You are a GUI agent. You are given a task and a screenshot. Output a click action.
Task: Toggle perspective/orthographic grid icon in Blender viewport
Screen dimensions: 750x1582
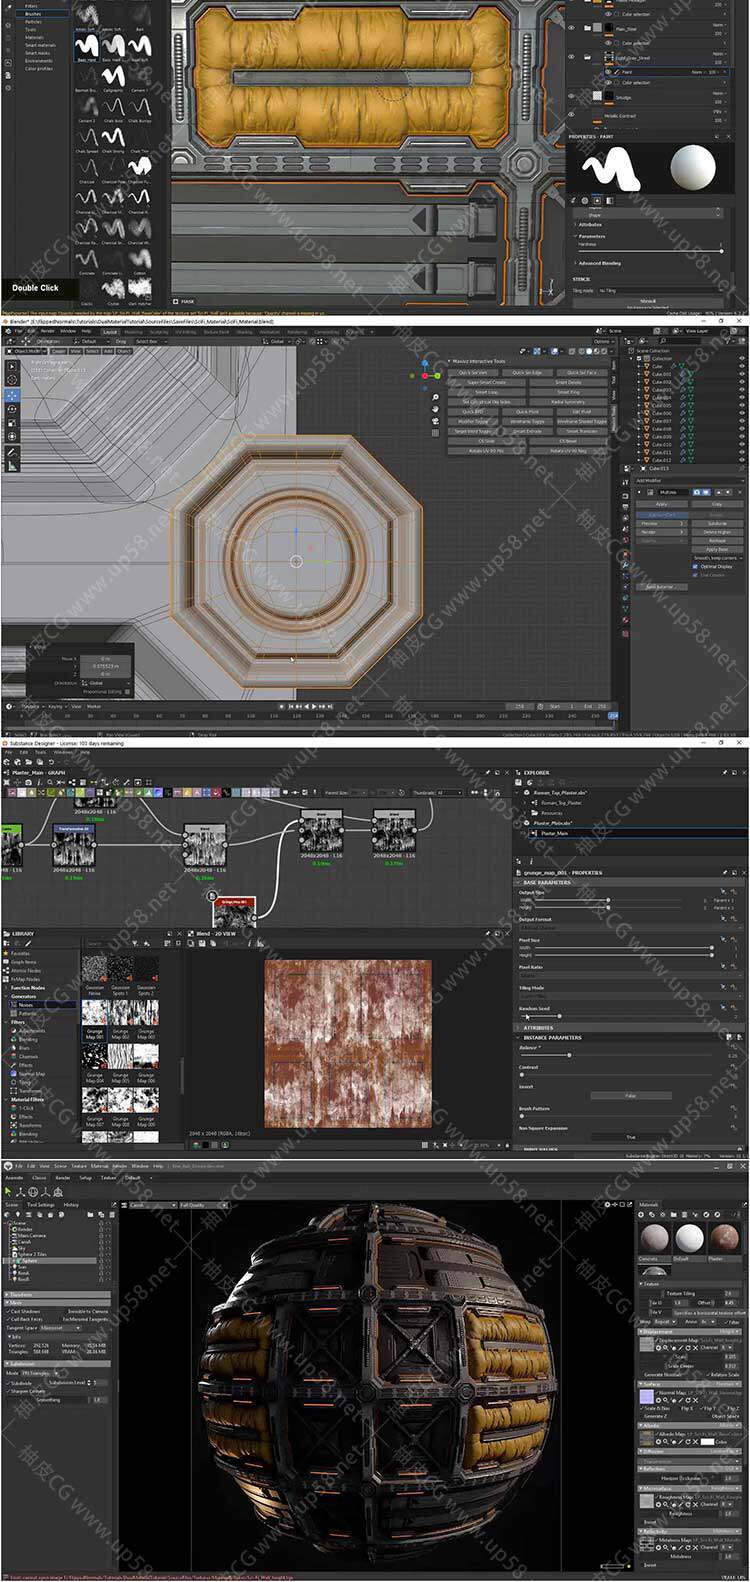click(x=436, y=433)
